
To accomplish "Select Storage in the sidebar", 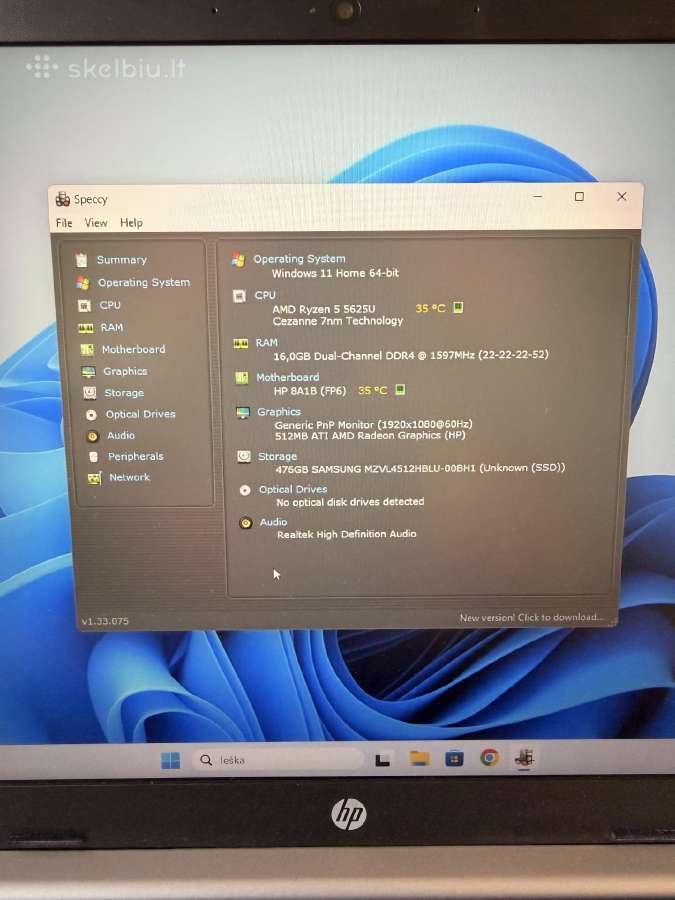I will (125, 393).
